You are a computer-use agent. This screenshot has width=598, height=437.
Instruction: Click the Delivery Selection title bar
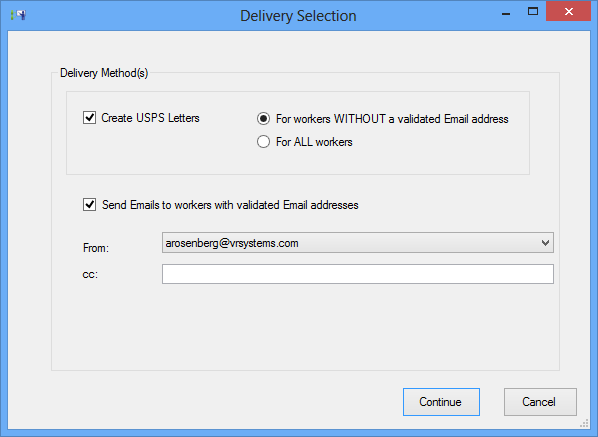[298, 16]
